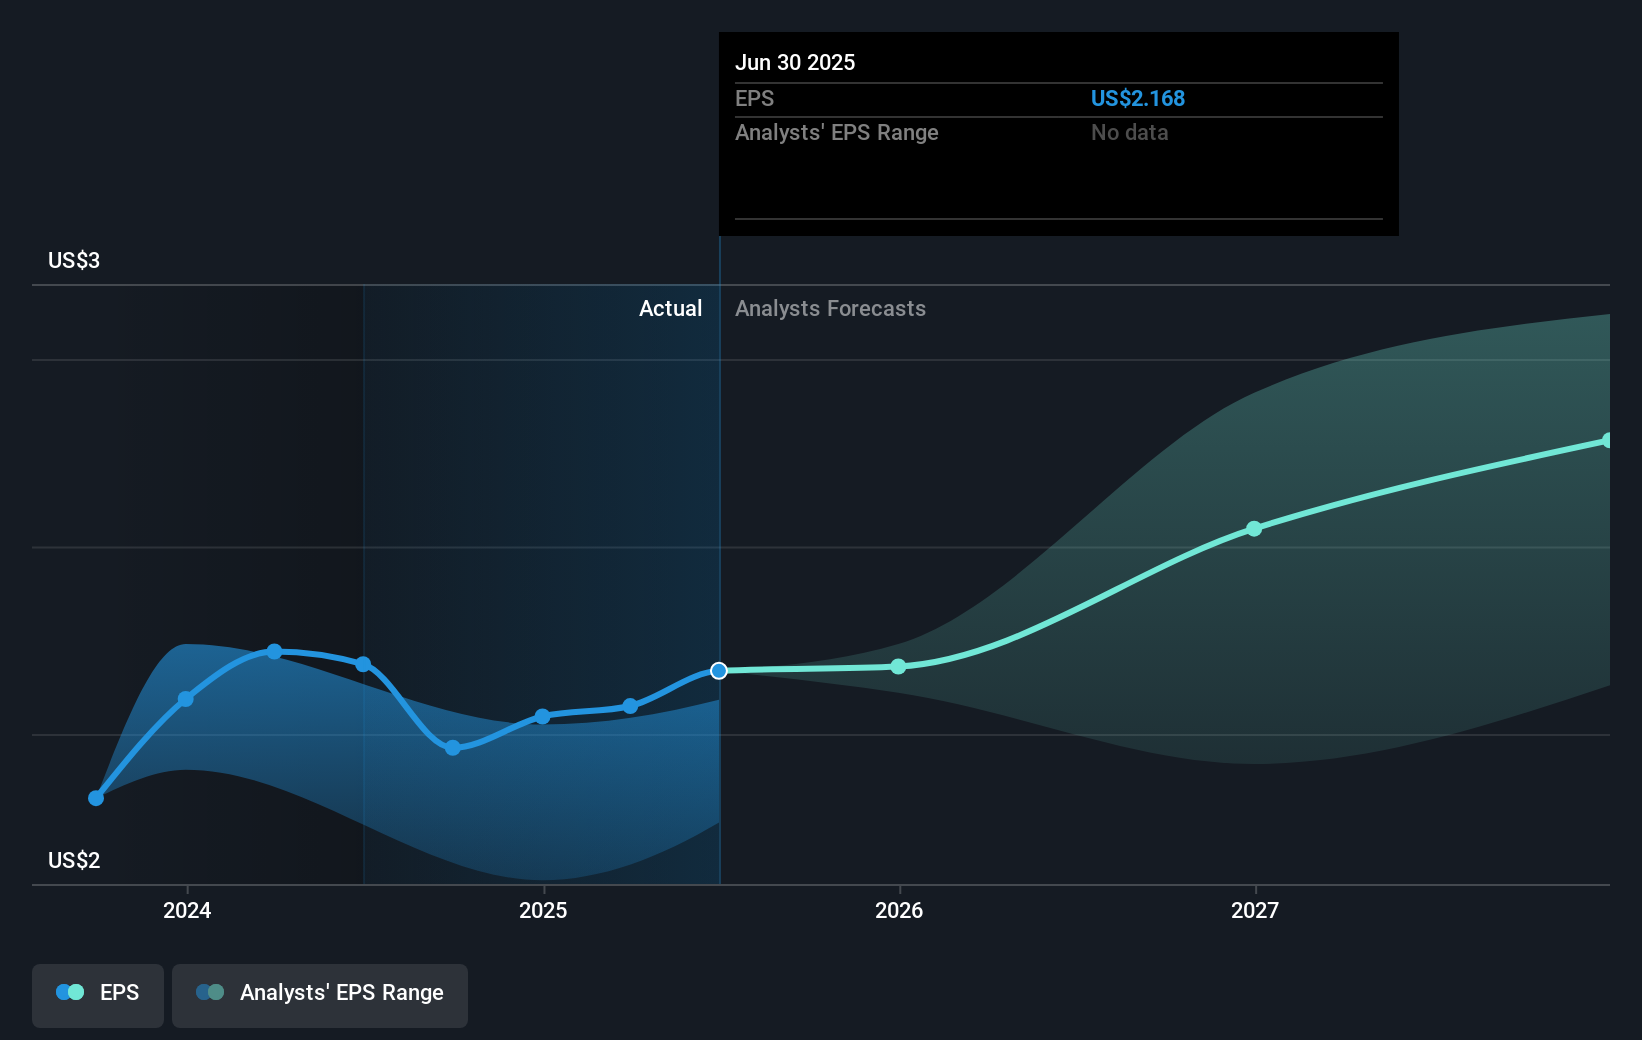The image size is (1642, 1040).
Task: Select the highlighted Jun 30 2025 data point
Action: [x=719, y=670]
